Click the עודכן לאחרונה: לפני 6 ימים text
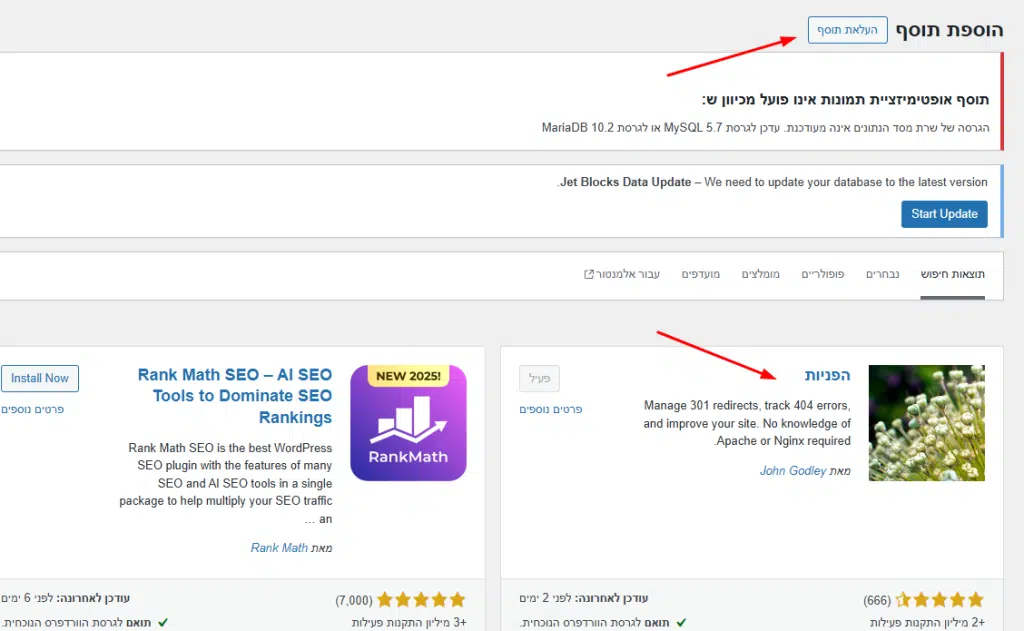Viewport: 1024px width, 631px height. point(65,598)
